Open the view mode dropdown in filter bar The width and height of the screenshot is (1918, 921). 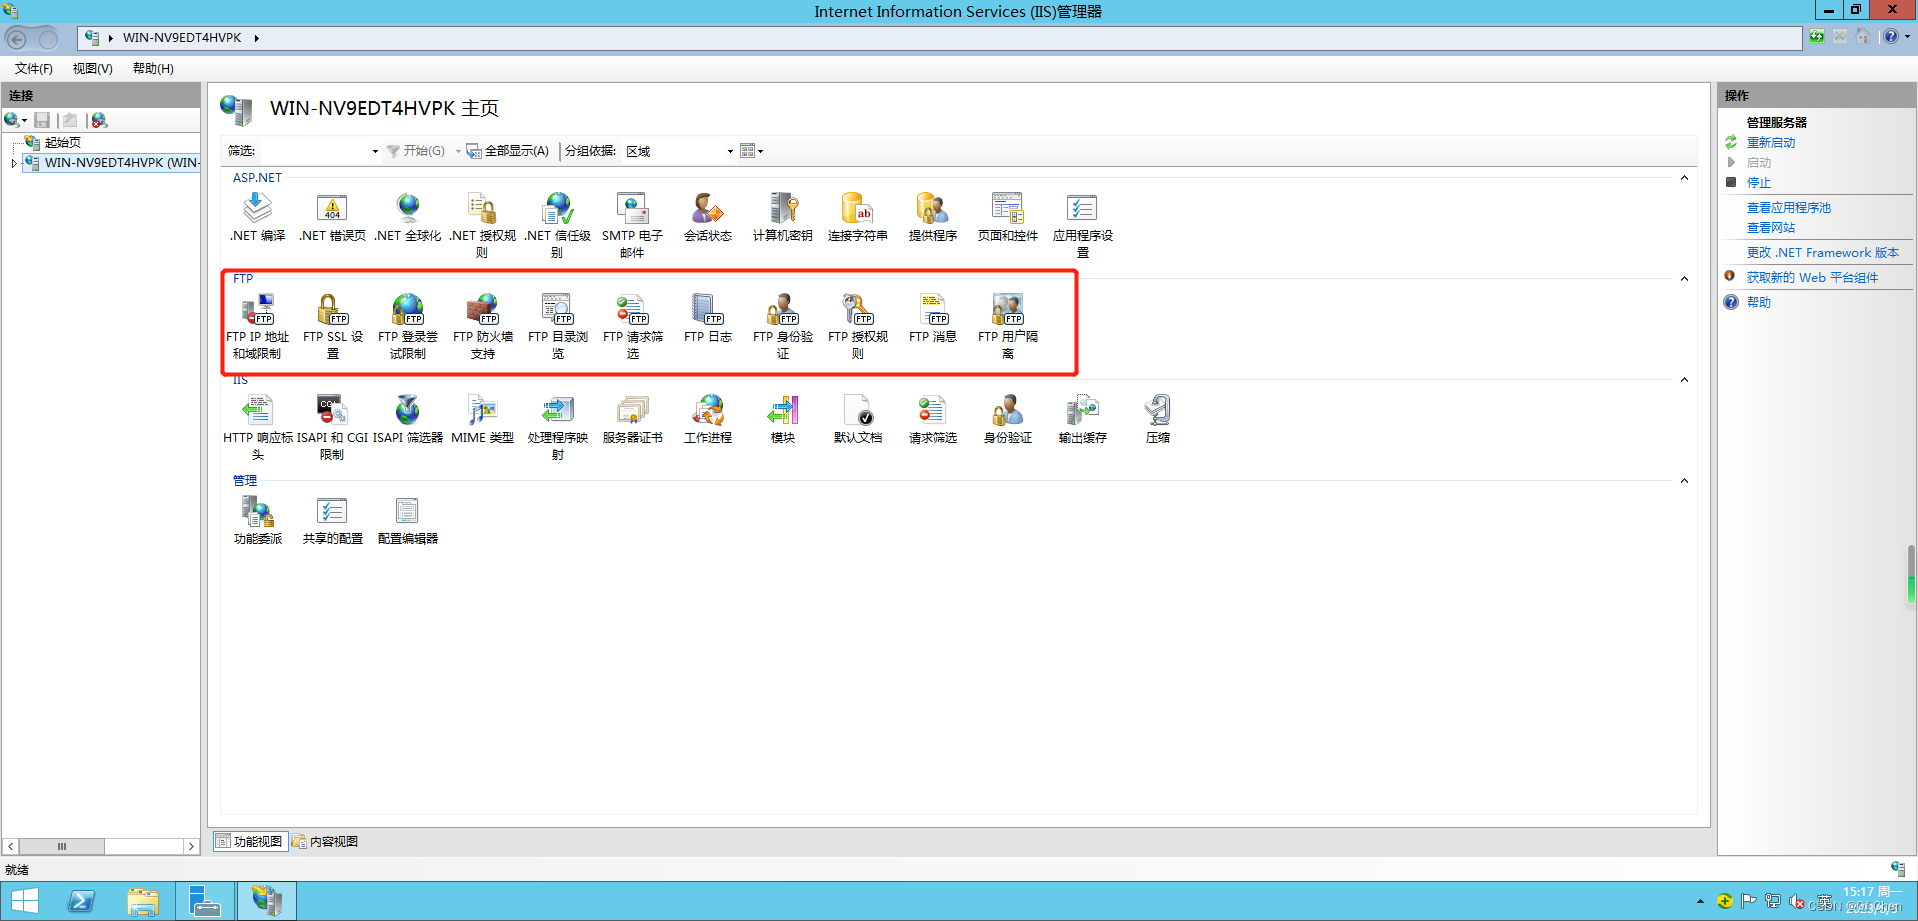point(751,151)
